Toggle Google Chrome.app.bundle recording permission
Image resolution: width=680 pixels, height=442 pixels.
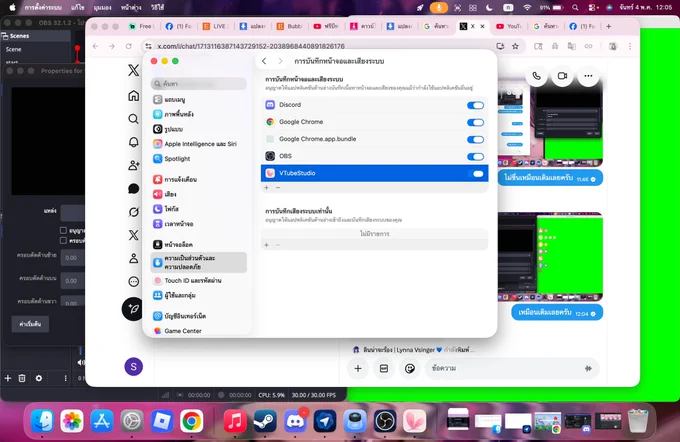point(475,140)
